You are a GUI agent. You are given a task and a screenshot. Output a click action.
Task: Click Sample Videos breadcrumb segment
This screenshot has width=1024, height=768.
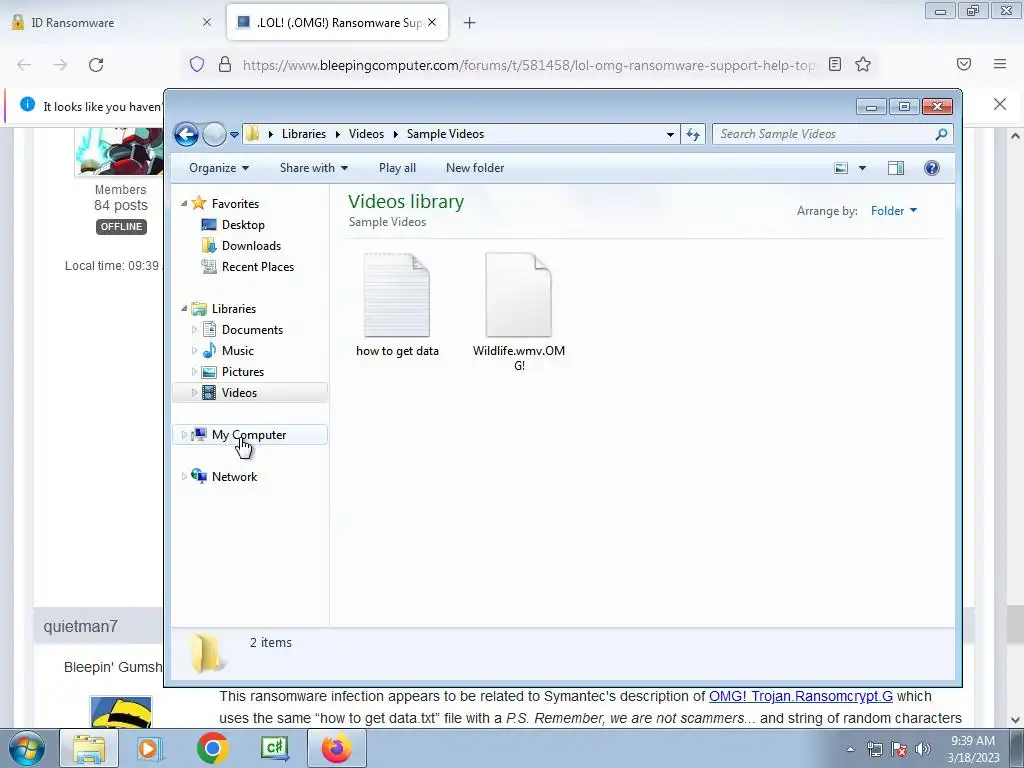(445, 134)
